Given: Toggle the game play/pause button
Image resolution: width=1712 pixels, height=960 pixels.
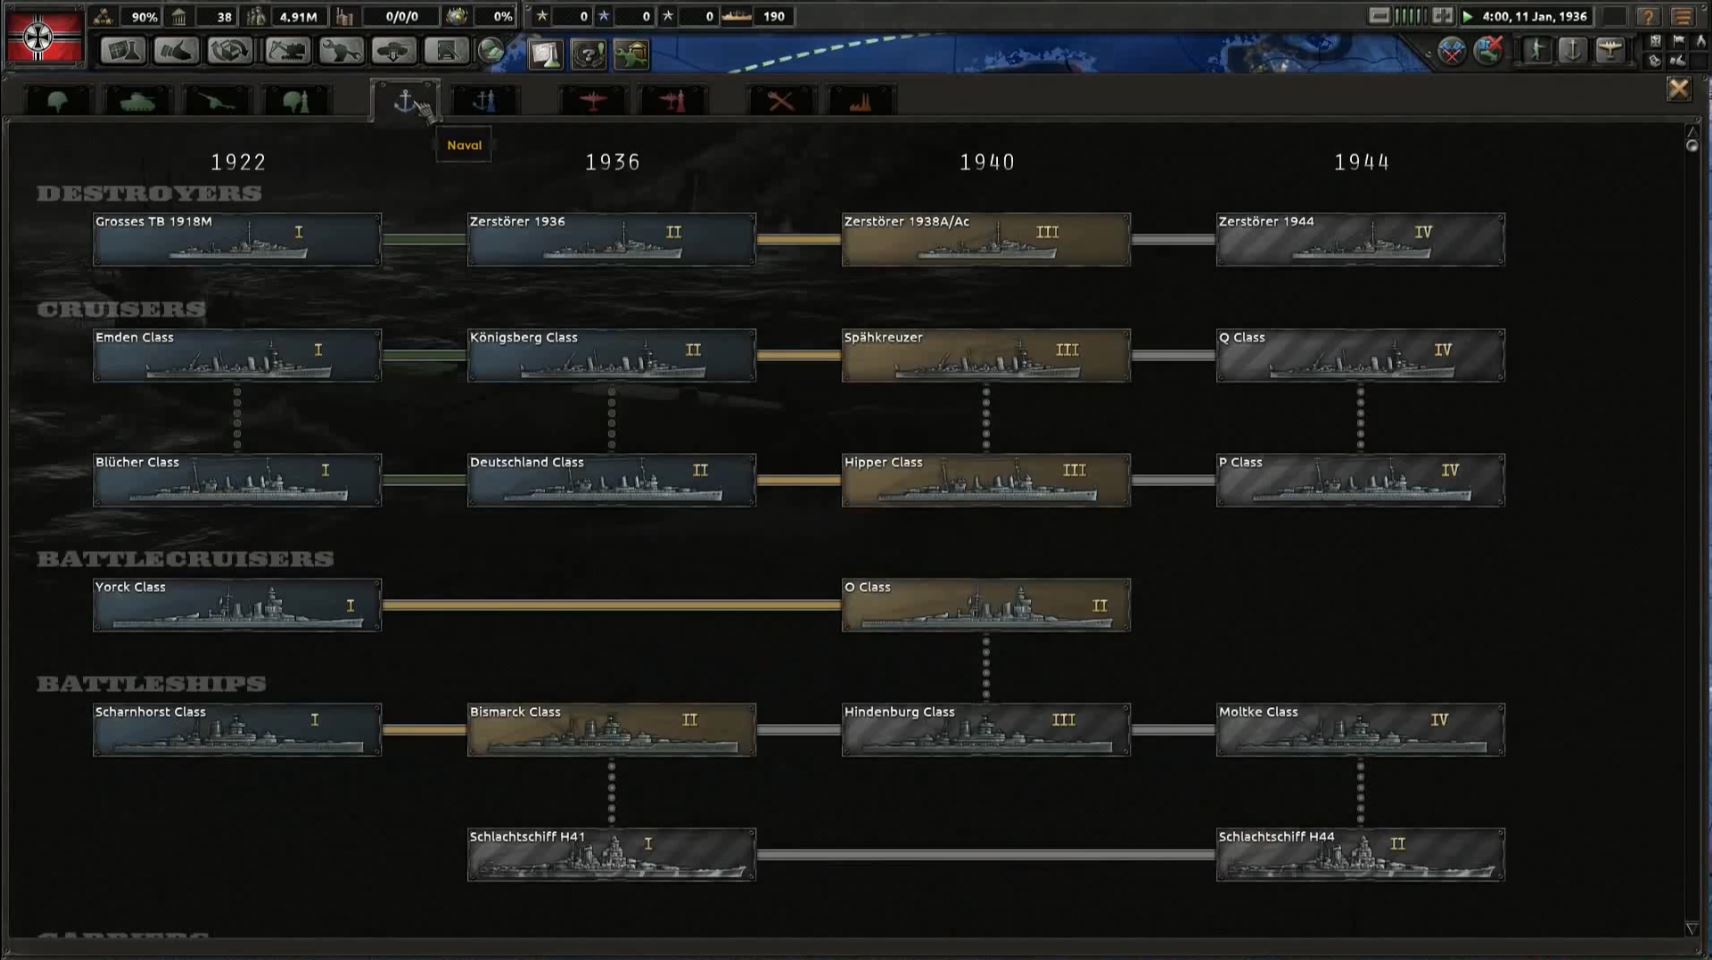Looking at the screenshot, I should 1468,16.
